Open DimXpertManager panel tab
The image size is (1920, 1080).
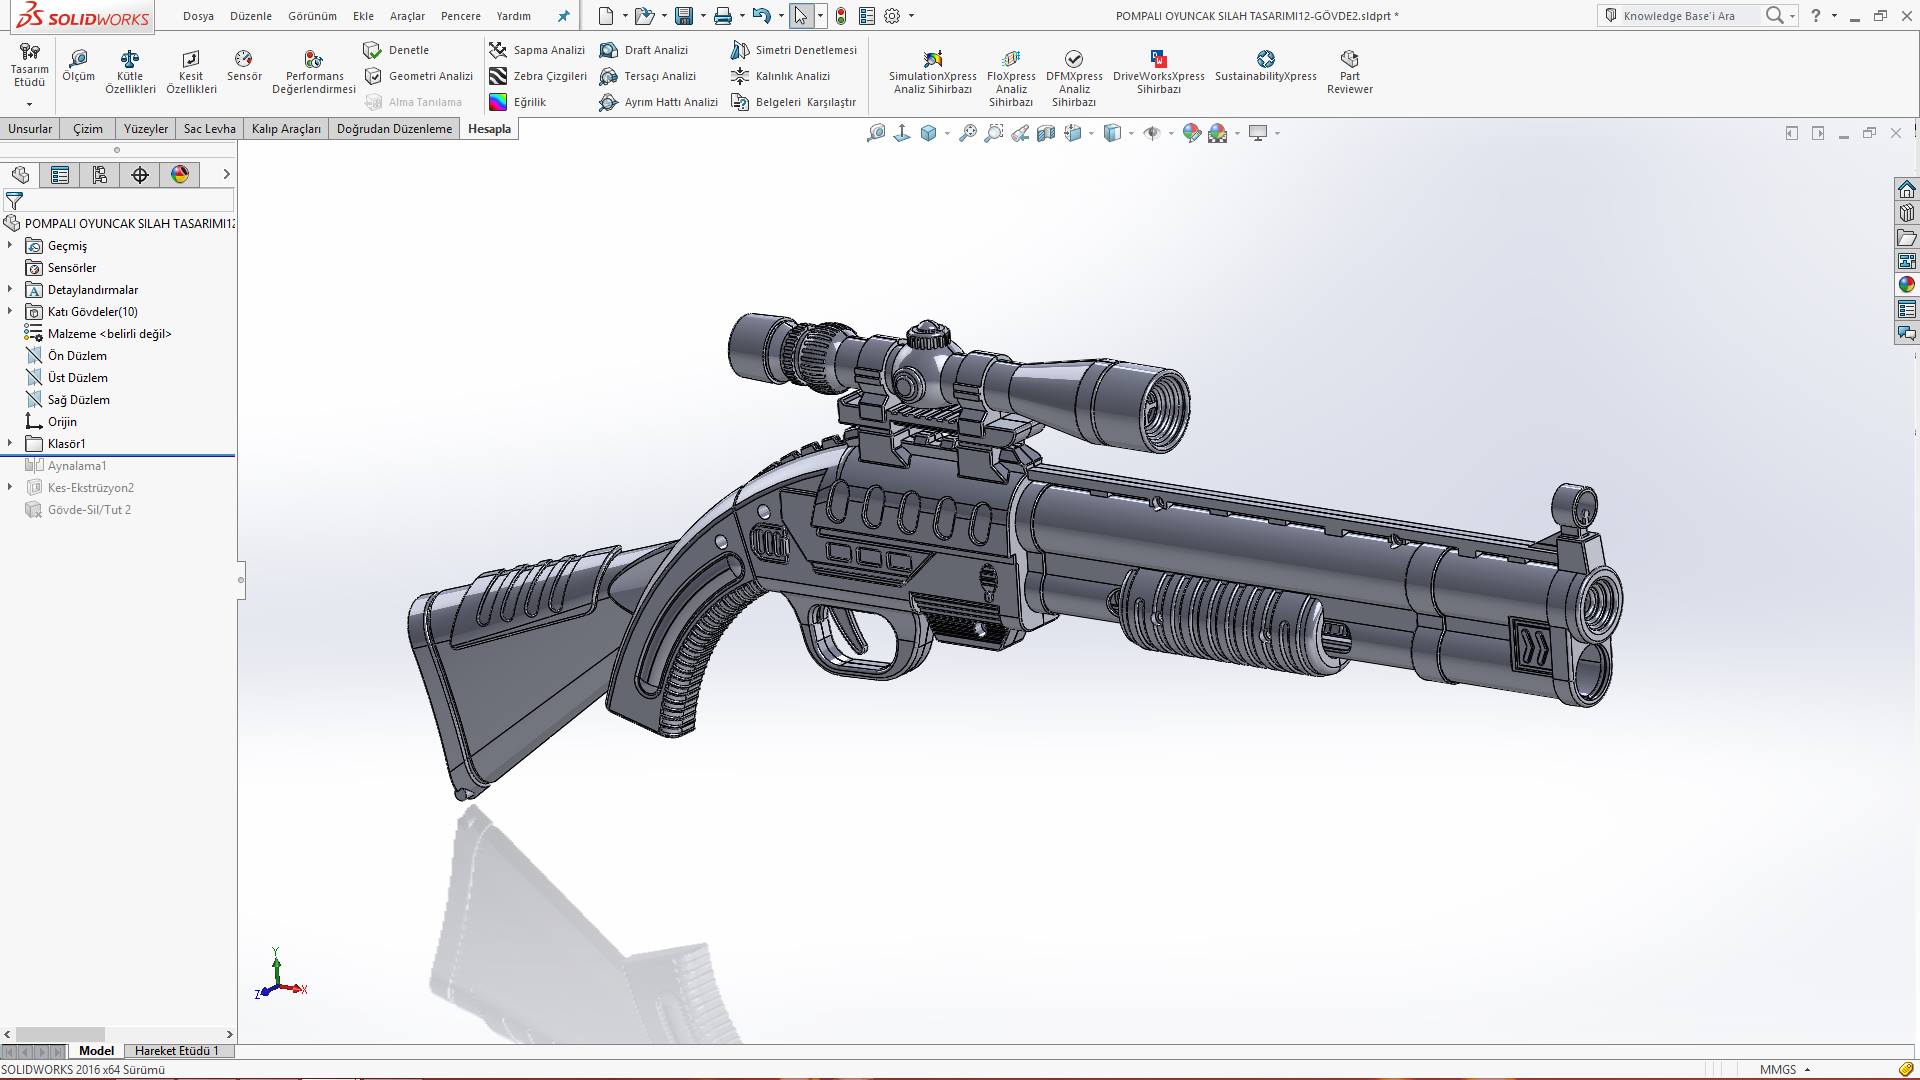tap(140, 175)
